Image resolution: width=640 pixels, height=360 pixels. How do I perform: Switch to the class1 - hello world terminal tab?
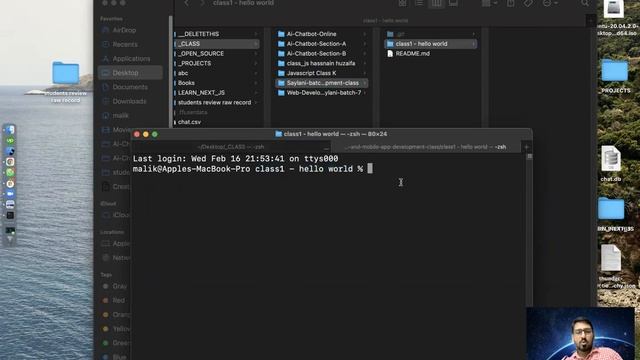426,147
